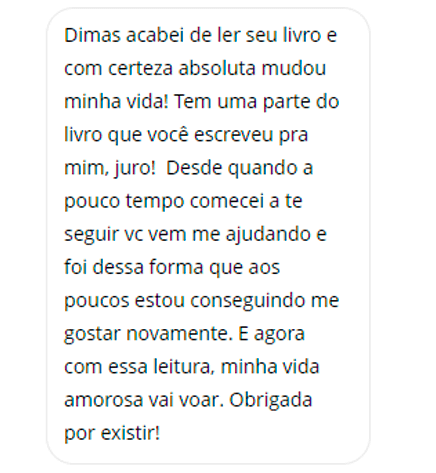The width and height of the screenshot is (436, 473).
Task: Click the word "Obrigada" near the end
Action: click(270, 400)
